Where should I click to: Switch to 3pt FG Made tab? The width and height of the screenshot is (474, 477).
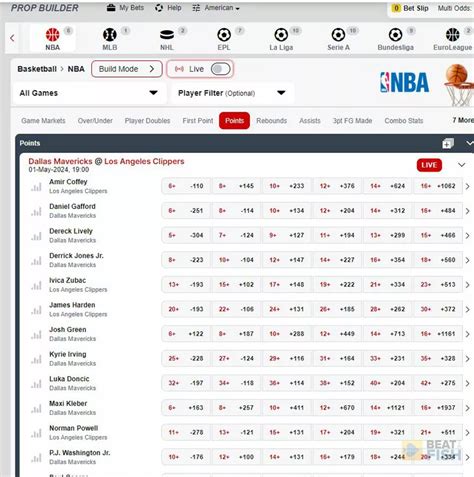point(352,121)
